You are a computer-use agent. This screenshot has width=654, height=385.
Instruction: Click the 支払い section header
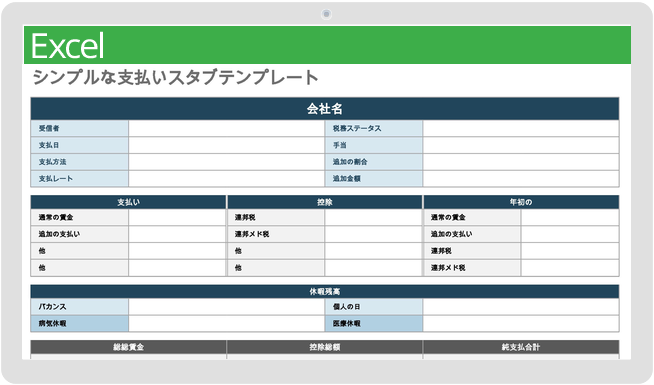(128, 202)
